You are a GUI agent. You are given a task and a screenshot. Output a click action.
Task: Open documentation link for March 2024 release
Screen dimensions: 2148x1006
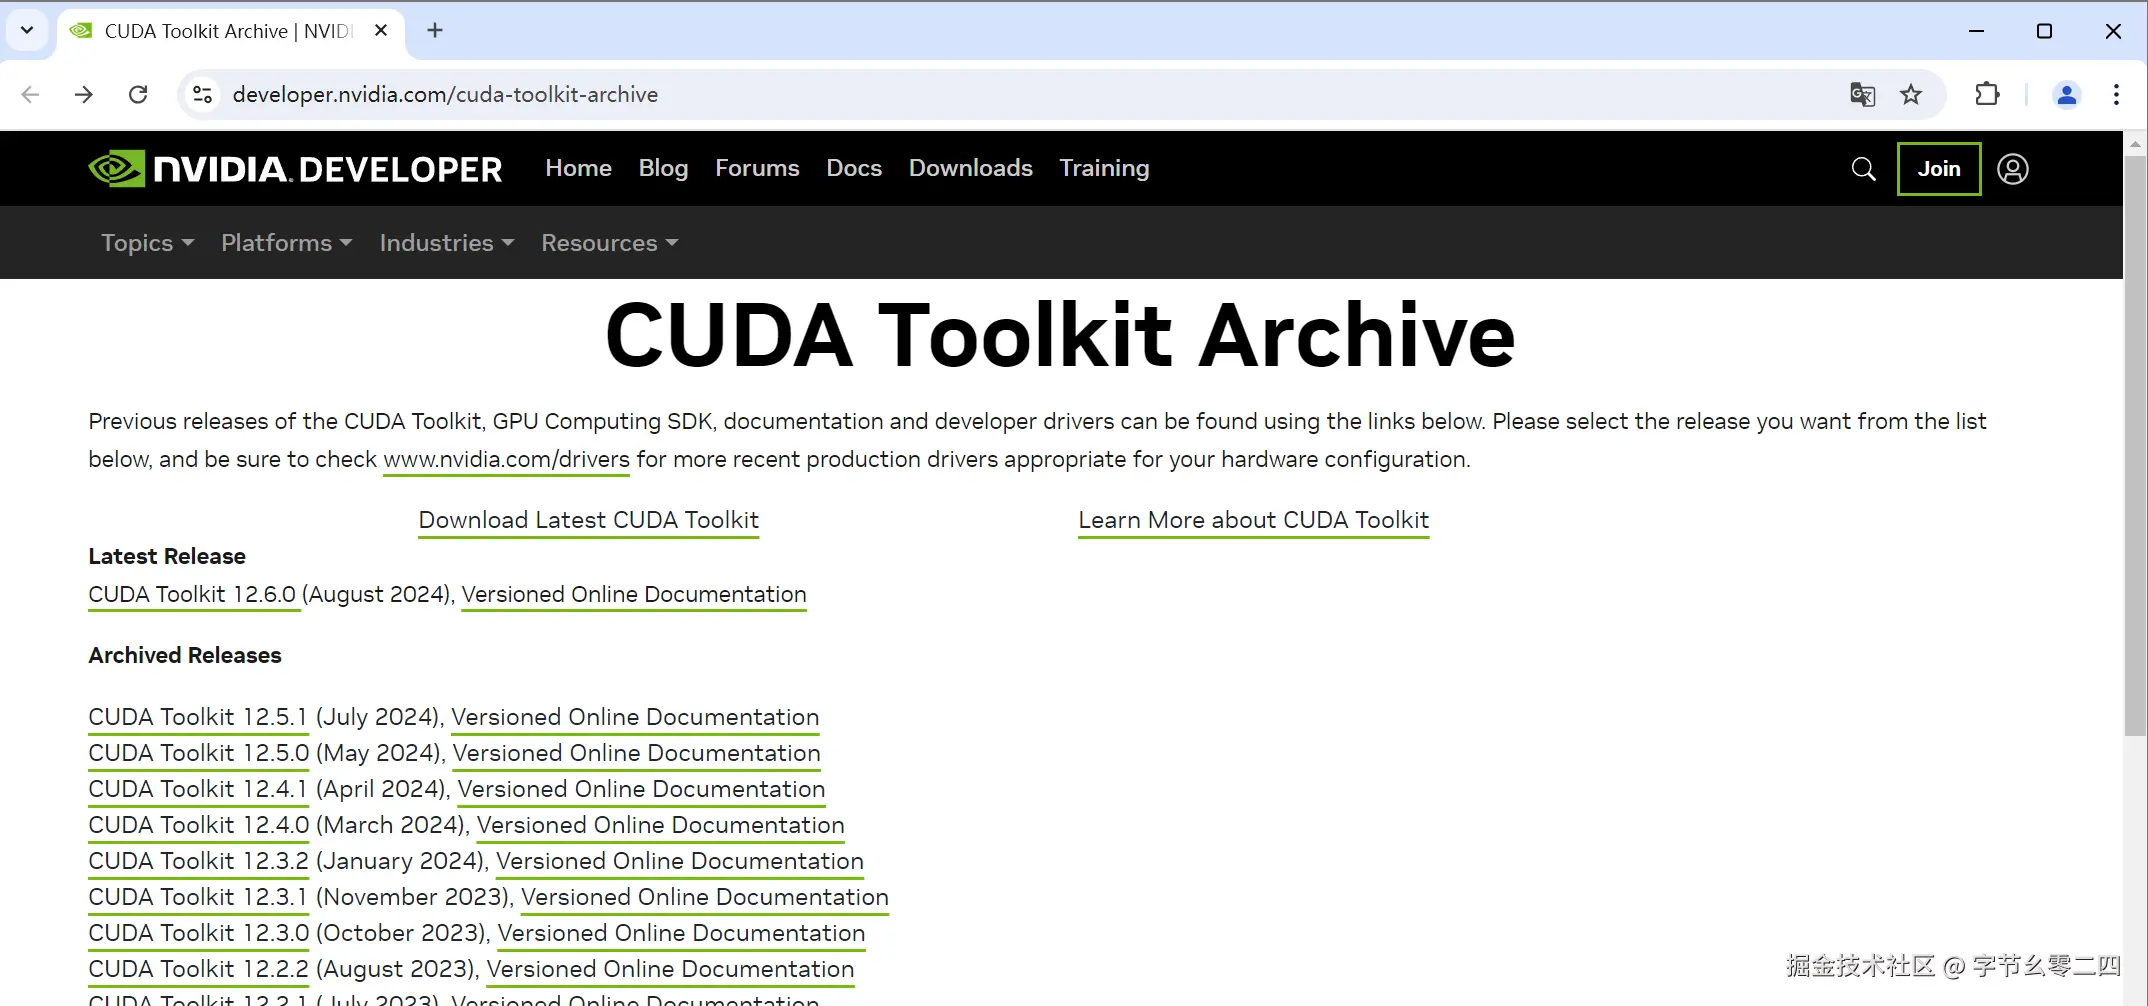pos(660,825)
